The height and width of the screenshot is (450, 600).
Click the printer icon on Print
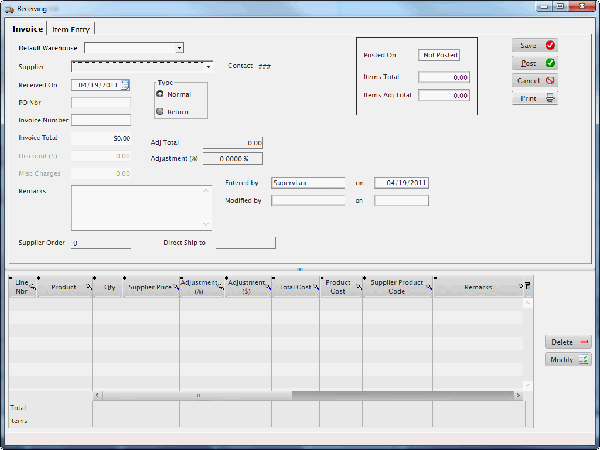(x=550, y=97)
